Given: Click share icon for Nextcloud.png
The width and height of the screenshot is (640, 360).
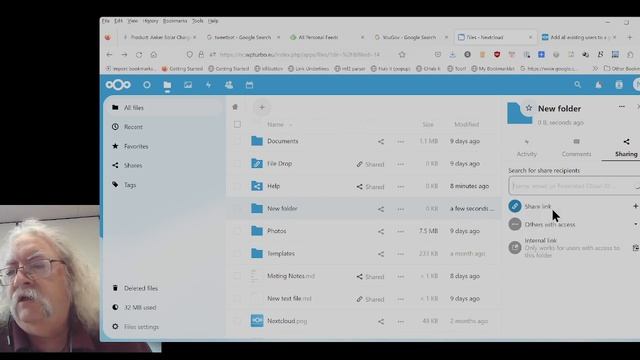Looking at the screenshot, I should point(381,322).
